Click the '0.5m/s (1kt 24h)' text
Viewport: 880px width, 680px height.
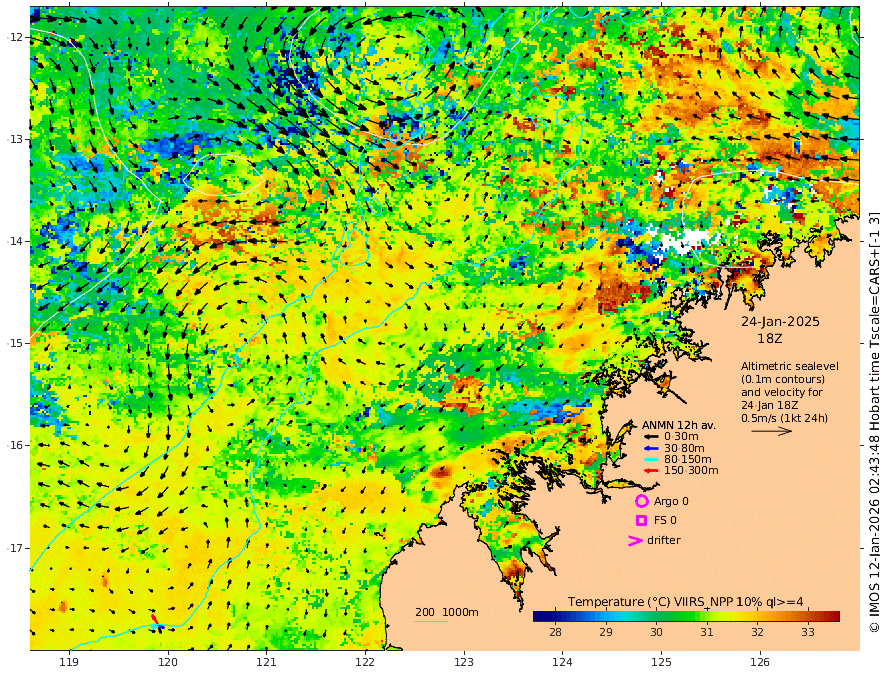click(784, 418)
